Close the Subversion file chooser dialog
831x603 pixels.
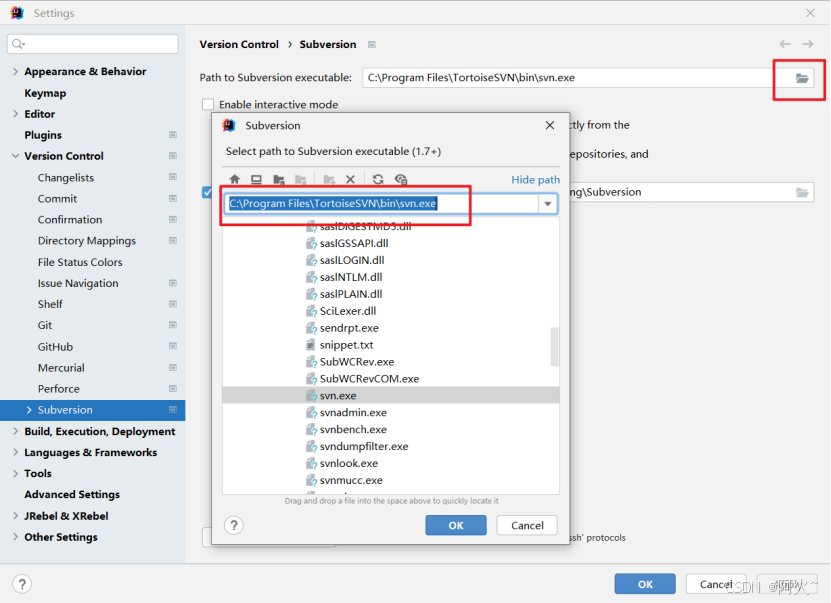[x=550, y=125]
